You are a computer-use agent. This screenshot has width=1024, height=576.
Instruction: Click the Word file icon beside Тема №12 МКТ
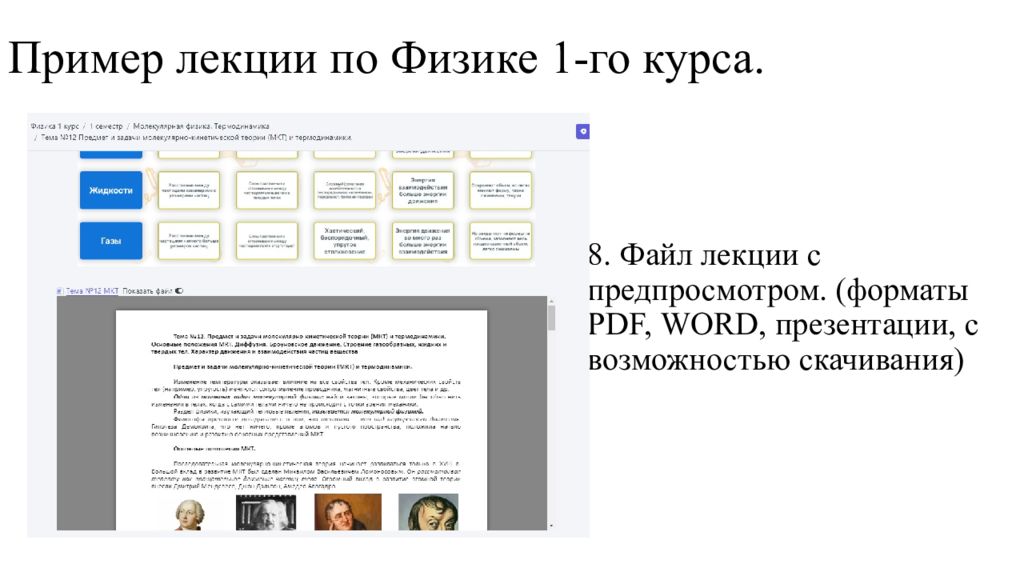(60, 291)
